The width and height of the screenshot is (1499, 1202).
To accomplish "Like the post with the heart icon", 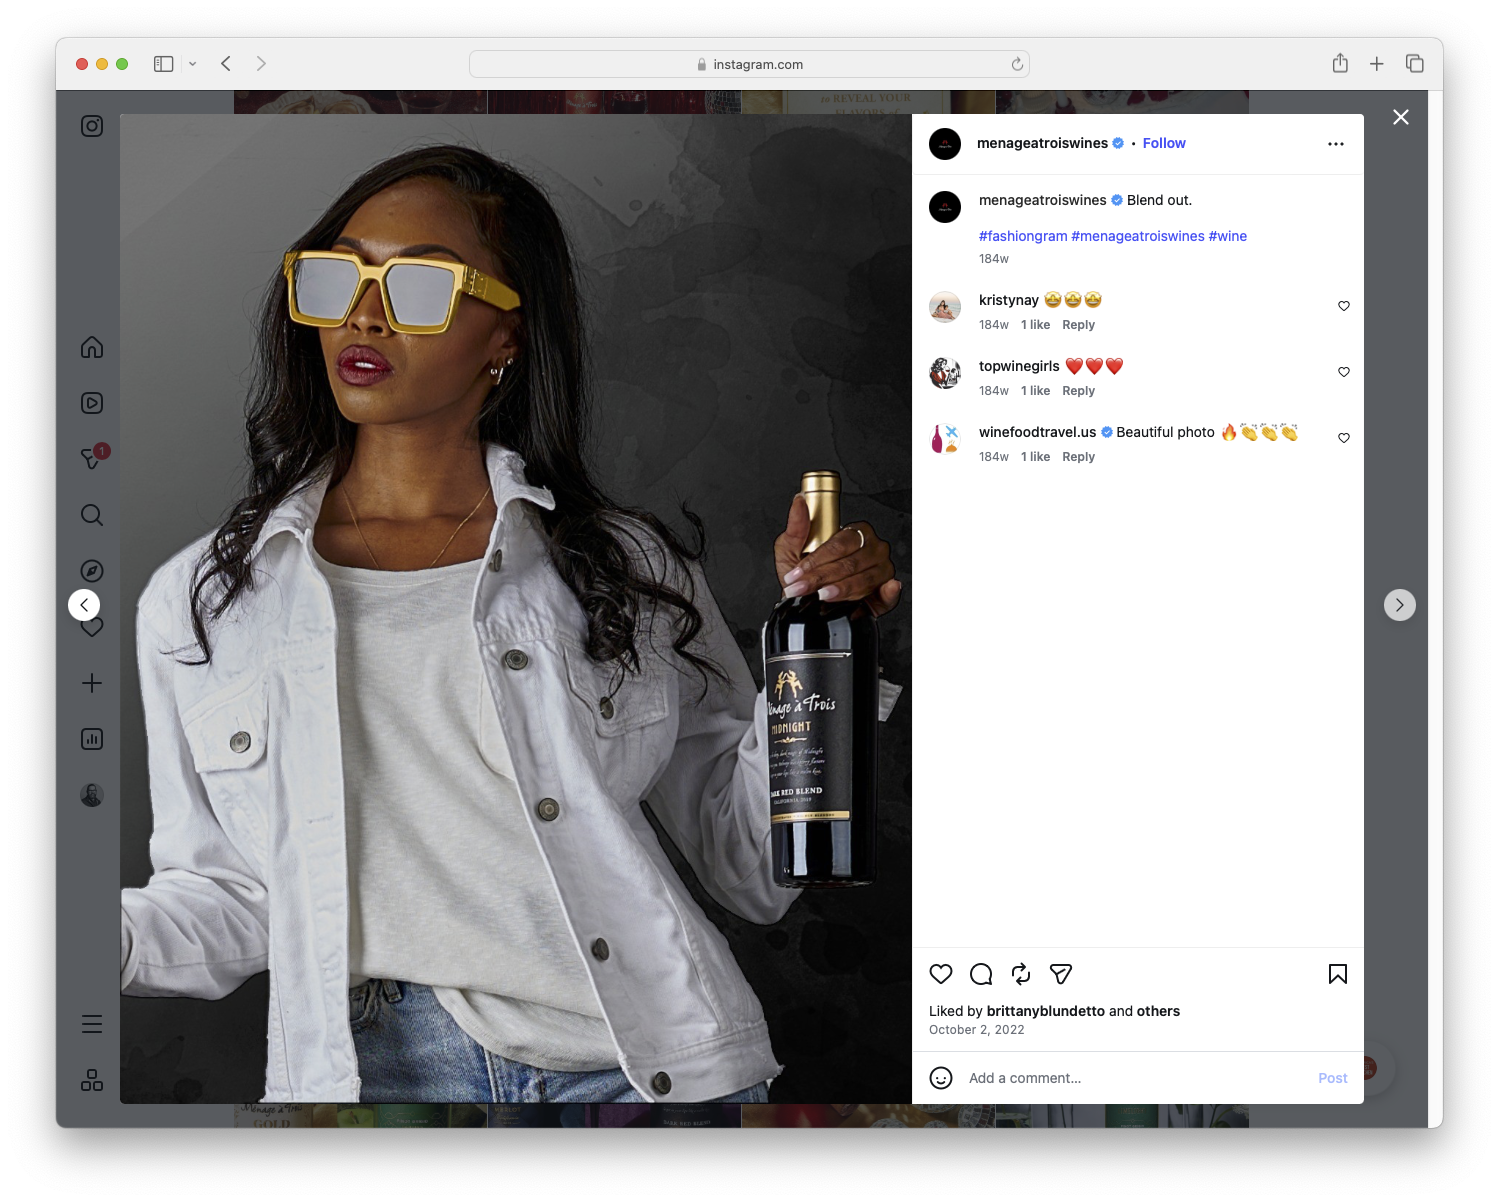I will point(941,974).
